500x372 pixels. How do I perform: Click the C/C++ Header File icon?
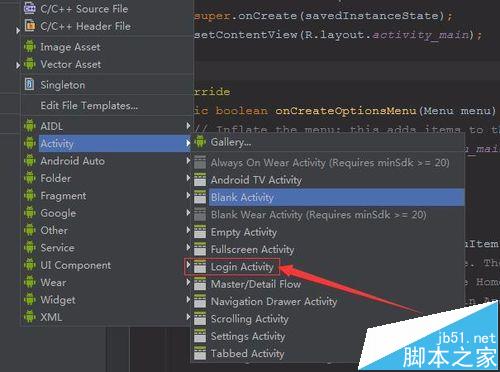click(x=30, y=26)
